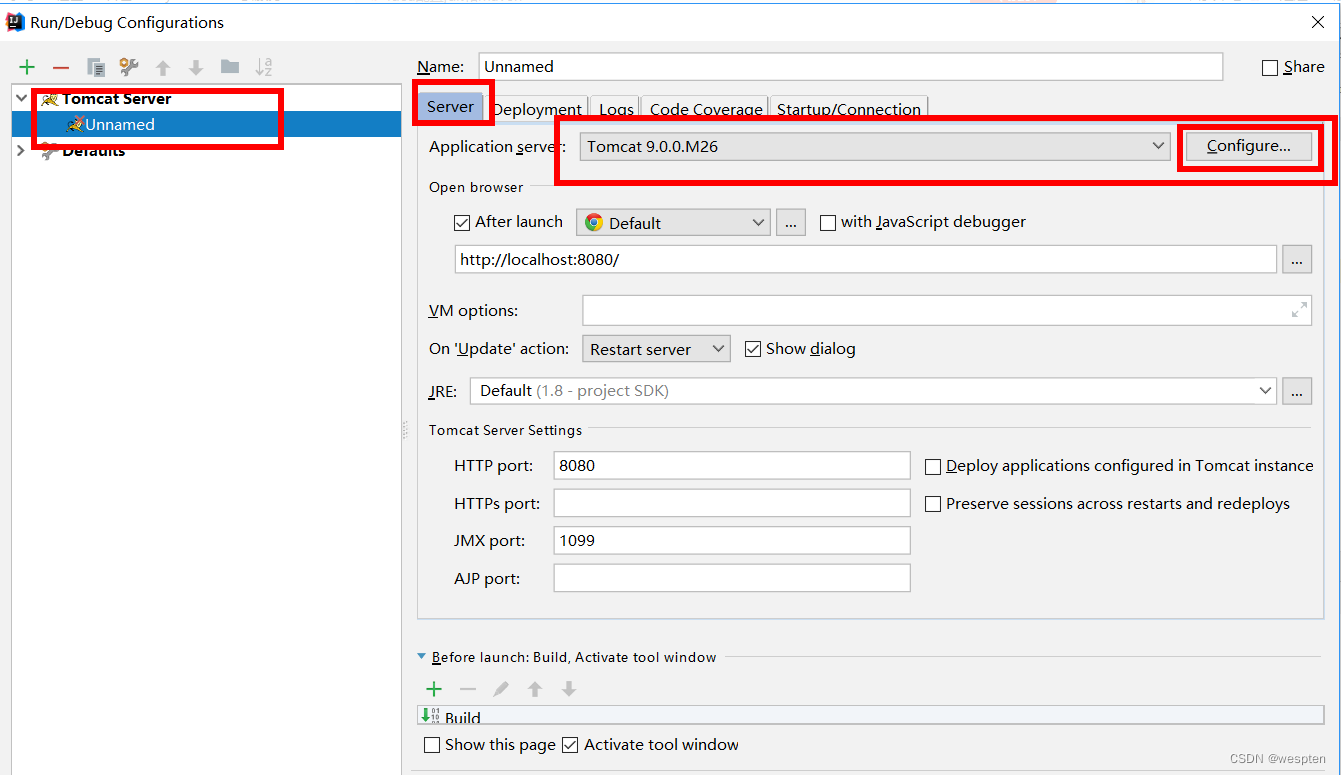1341x775 pixels.
Task: Switch to Deployment tab
Action: pyautogui.click(x=537, y=109)
